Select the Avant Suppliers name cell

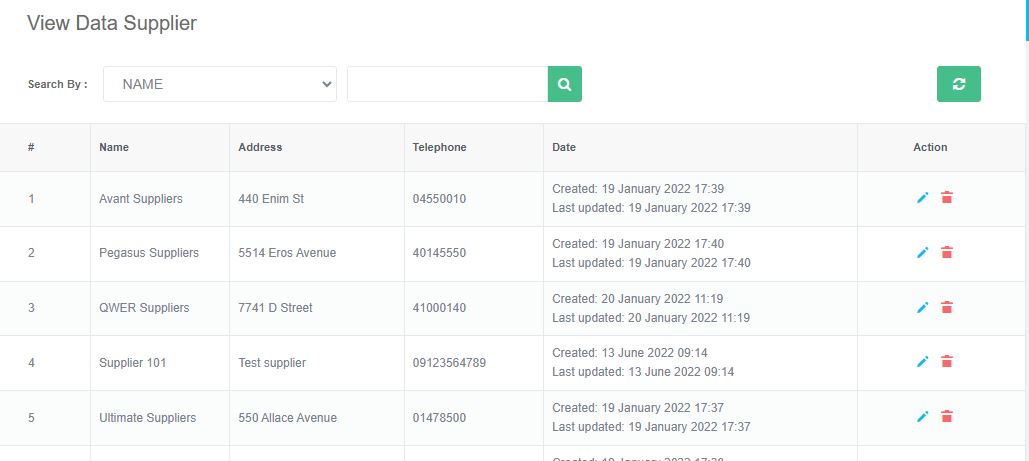pos(141,199)
